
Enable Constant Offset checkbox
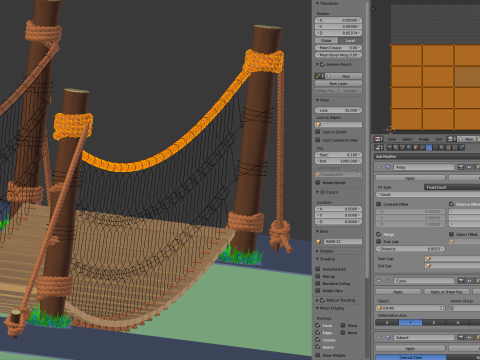(379, 204)
